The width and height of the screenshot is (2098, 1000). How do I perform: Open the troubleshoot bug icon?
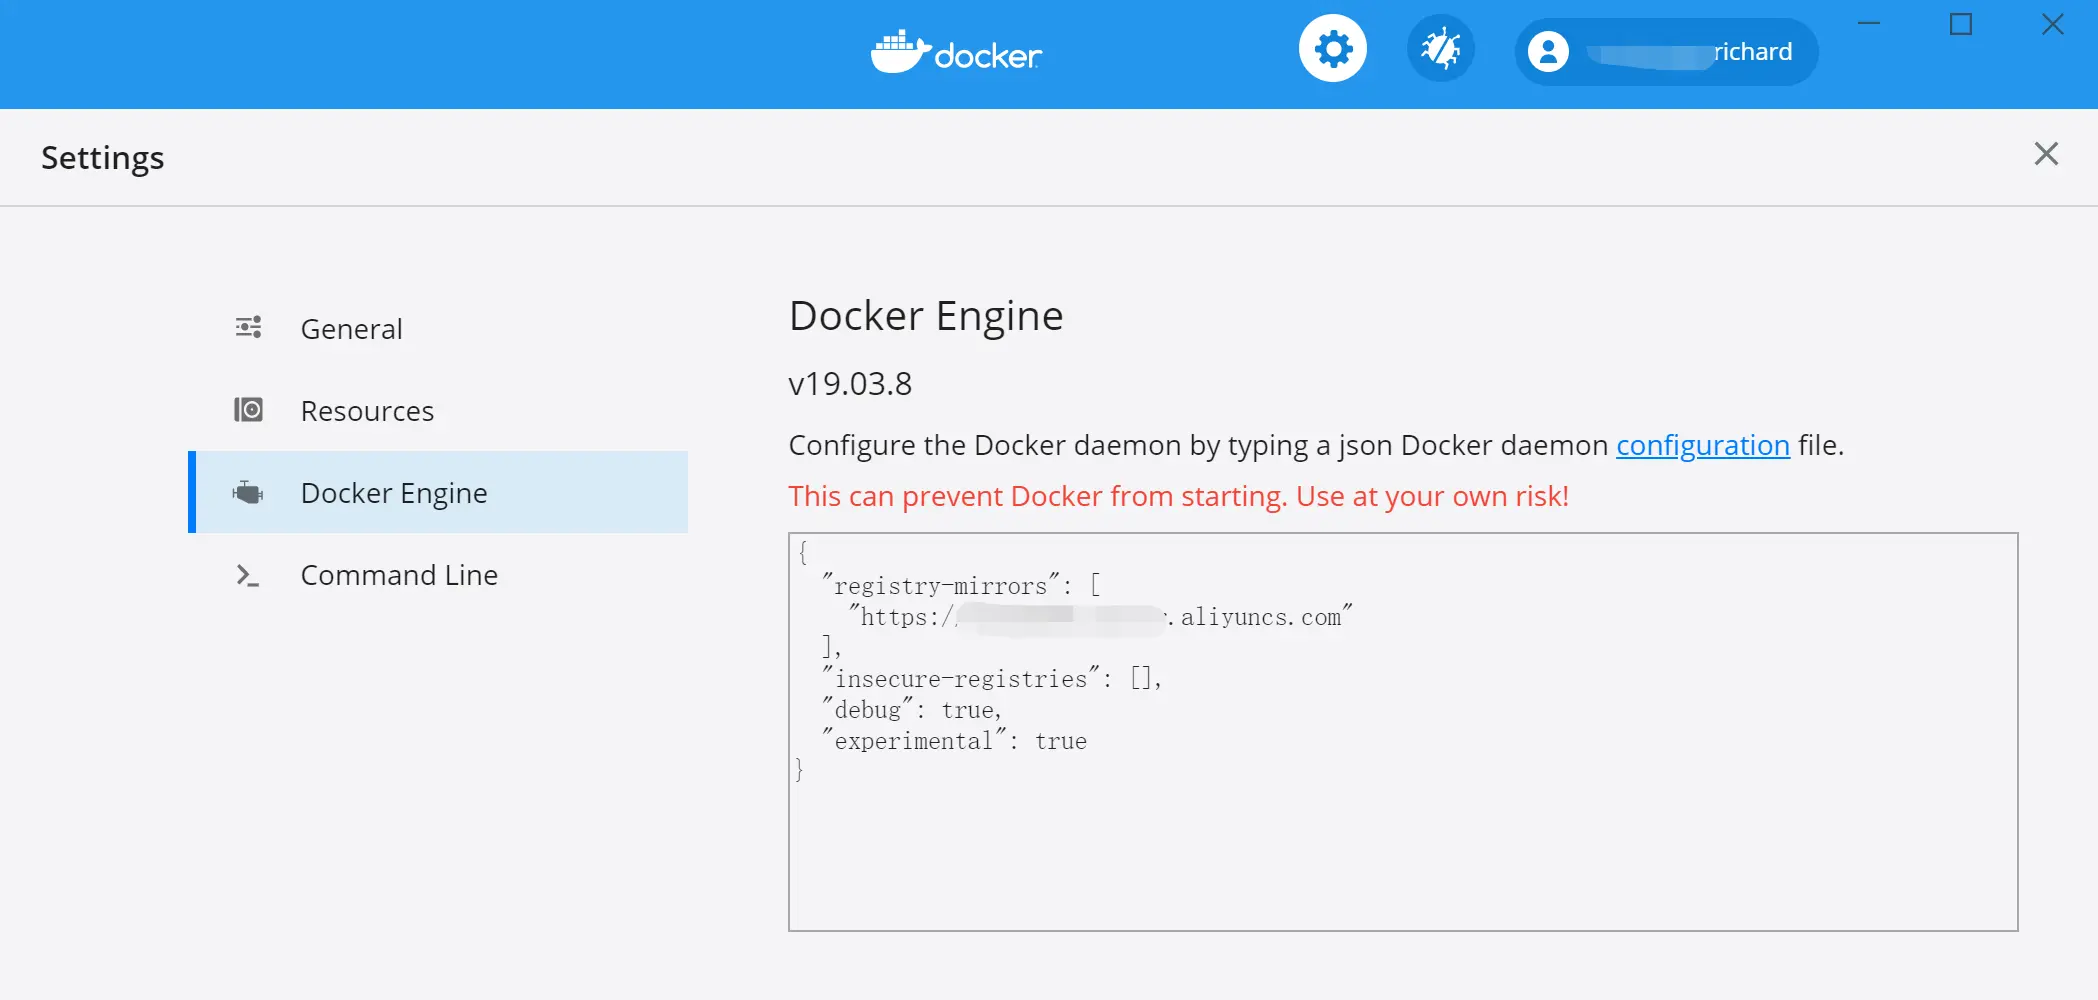[1441, 49]
